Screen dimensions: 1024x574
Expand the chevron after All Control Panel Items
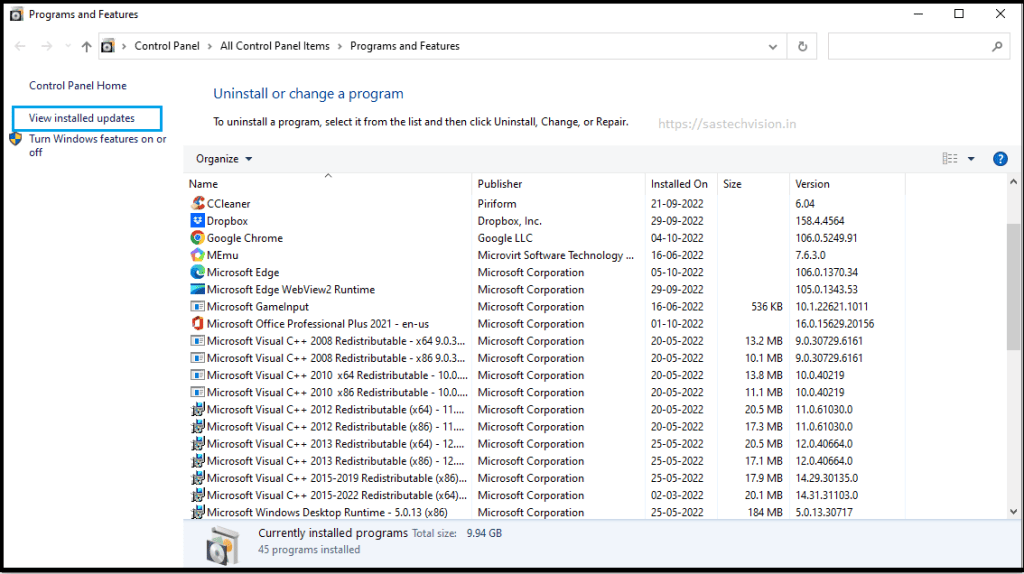coord(340,46)
